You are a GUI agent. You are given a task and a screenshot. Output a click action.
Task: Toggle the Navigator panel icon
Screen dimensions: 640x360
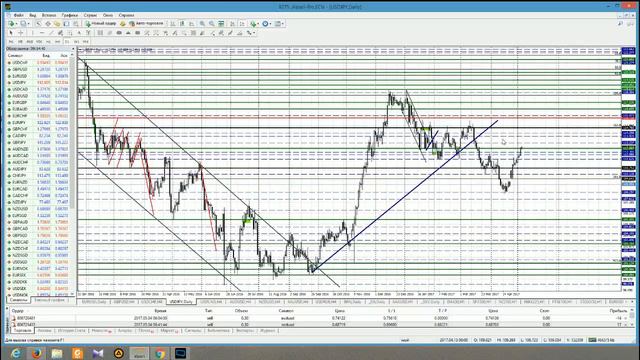[x=57, y=24]
